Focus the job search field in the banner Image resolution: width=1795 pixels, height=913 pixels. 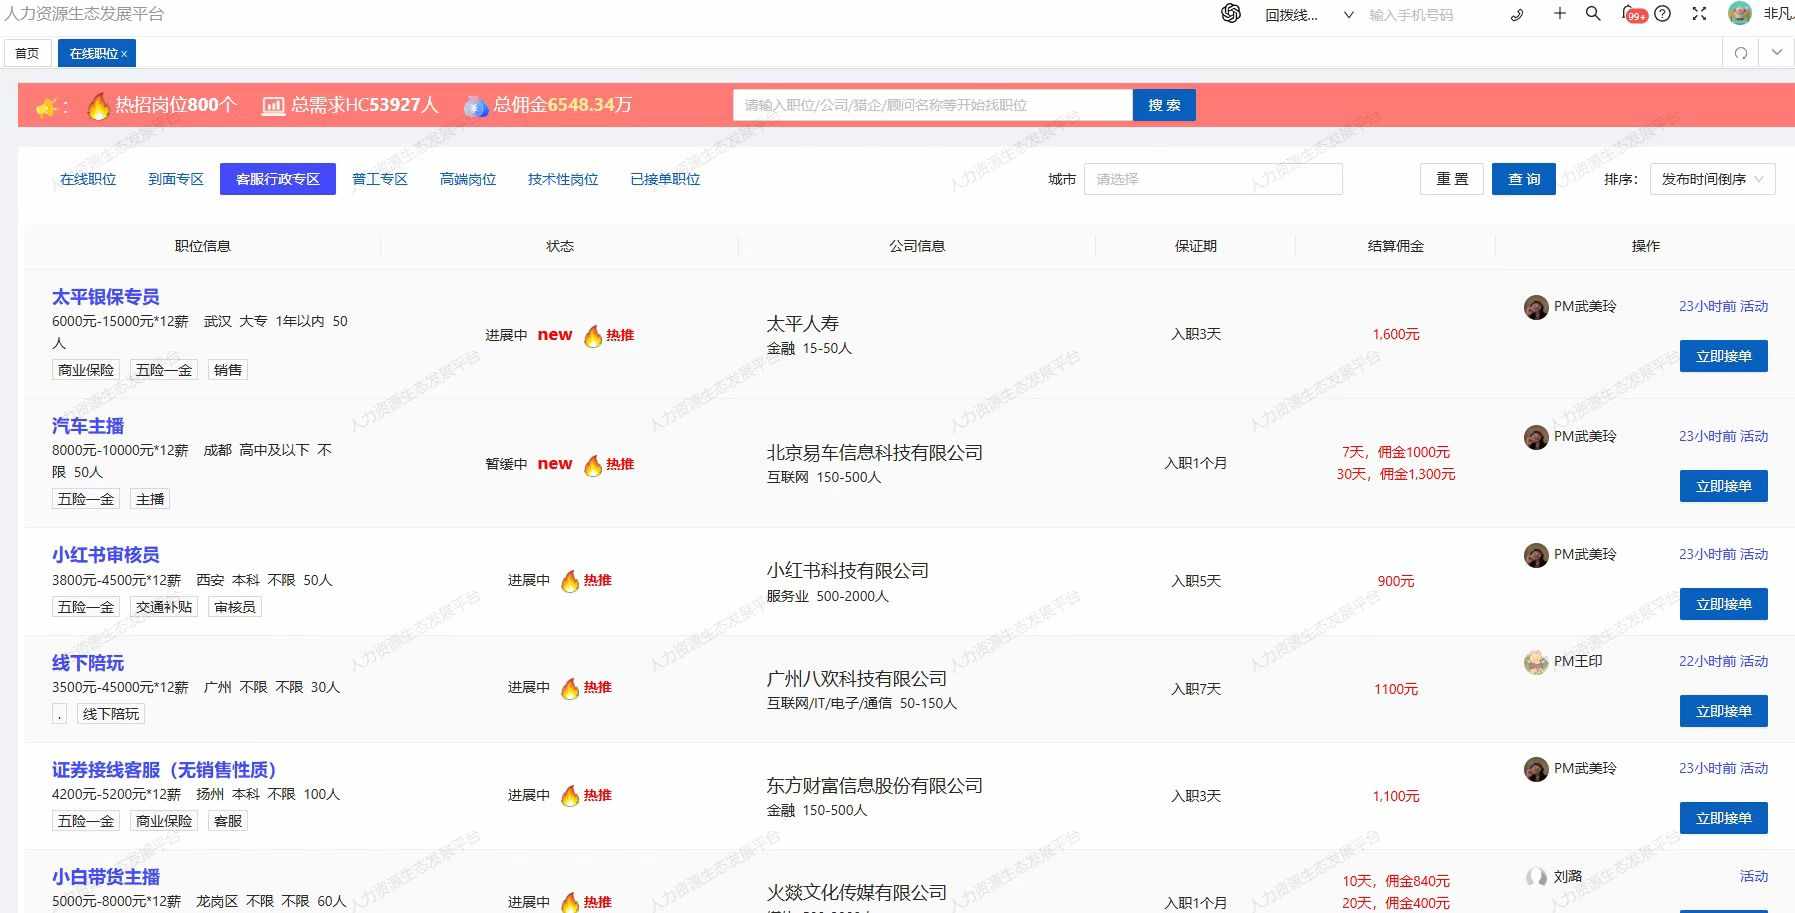(933, 105)
